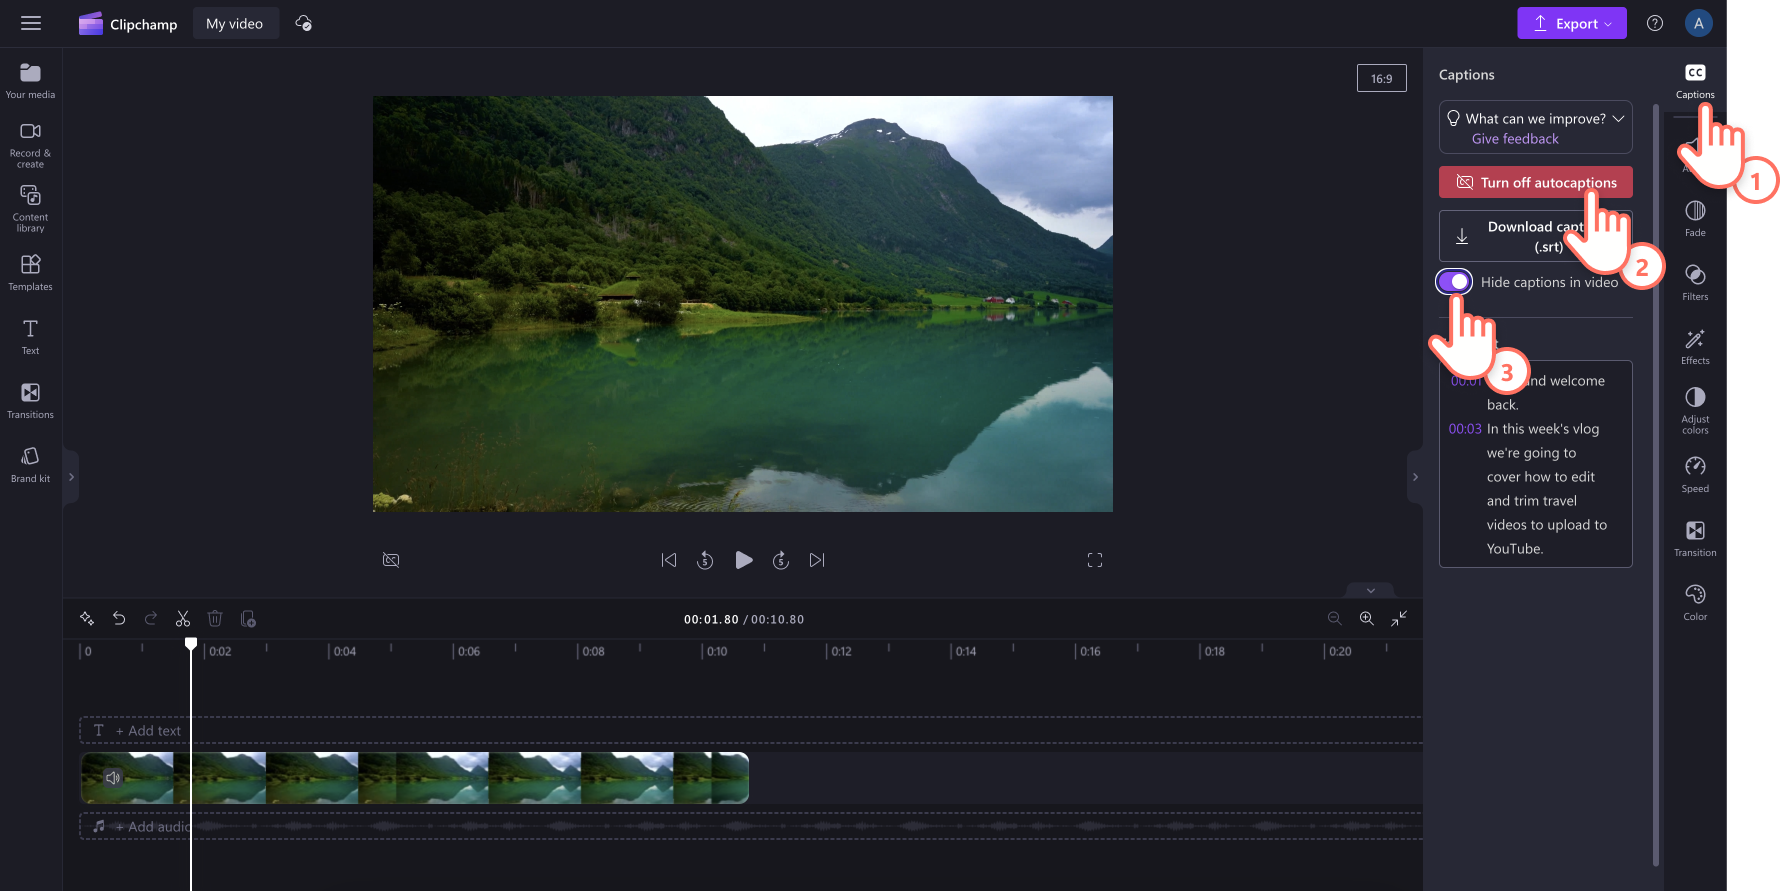Delete selected clip with trash icon

(x=215, y=619)
